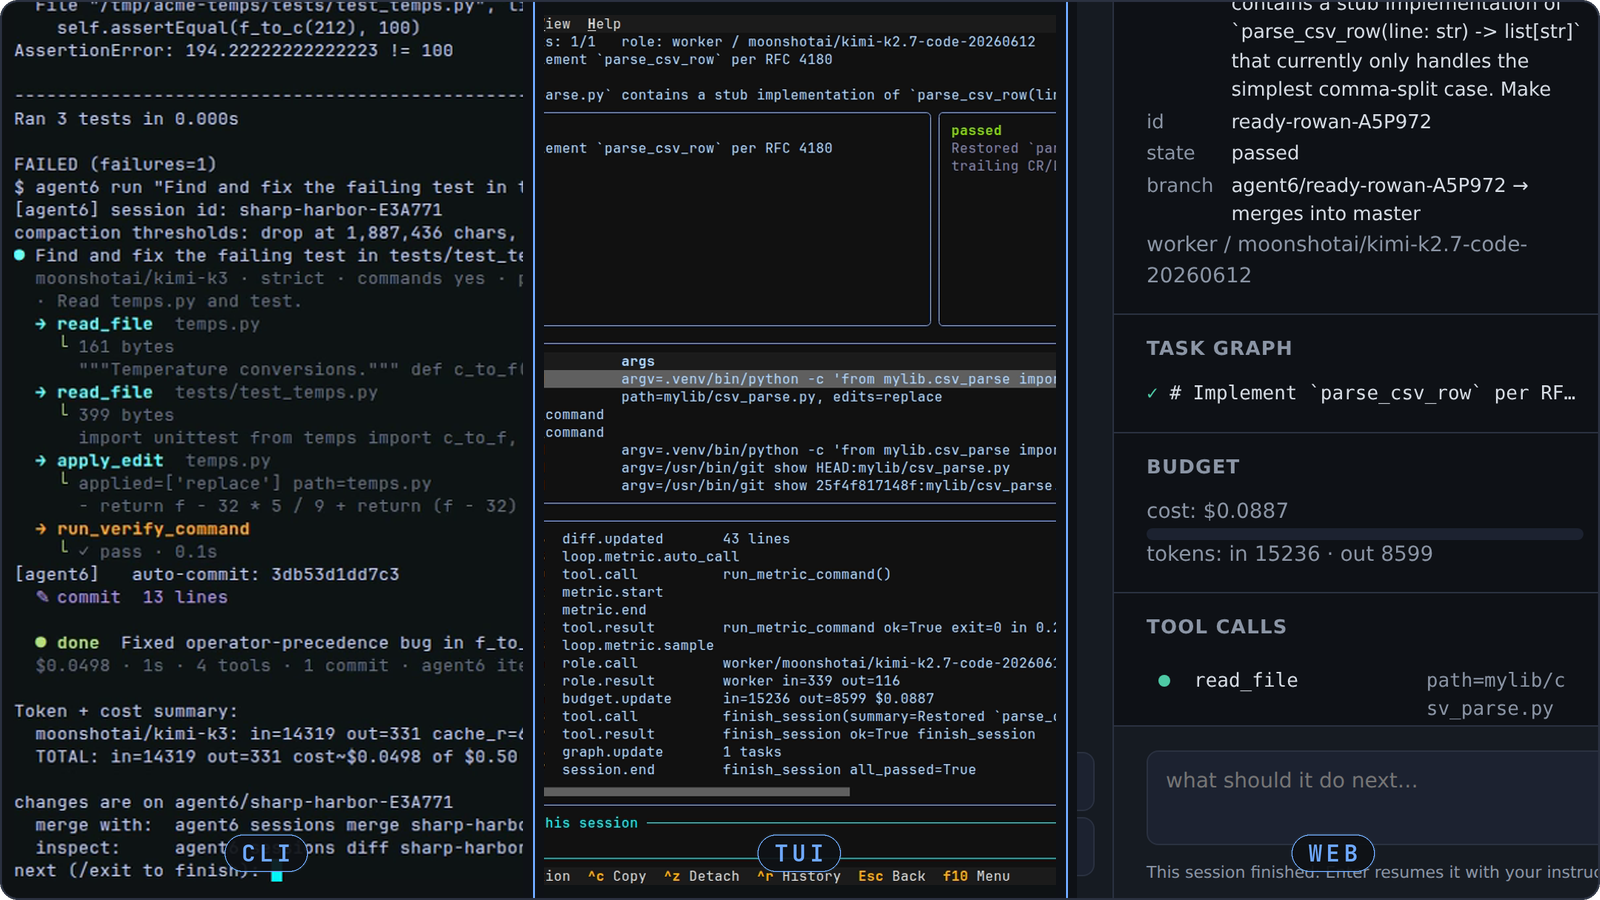Open the Implement parse_csv_row task in Task Graph

pos(1362,394)
